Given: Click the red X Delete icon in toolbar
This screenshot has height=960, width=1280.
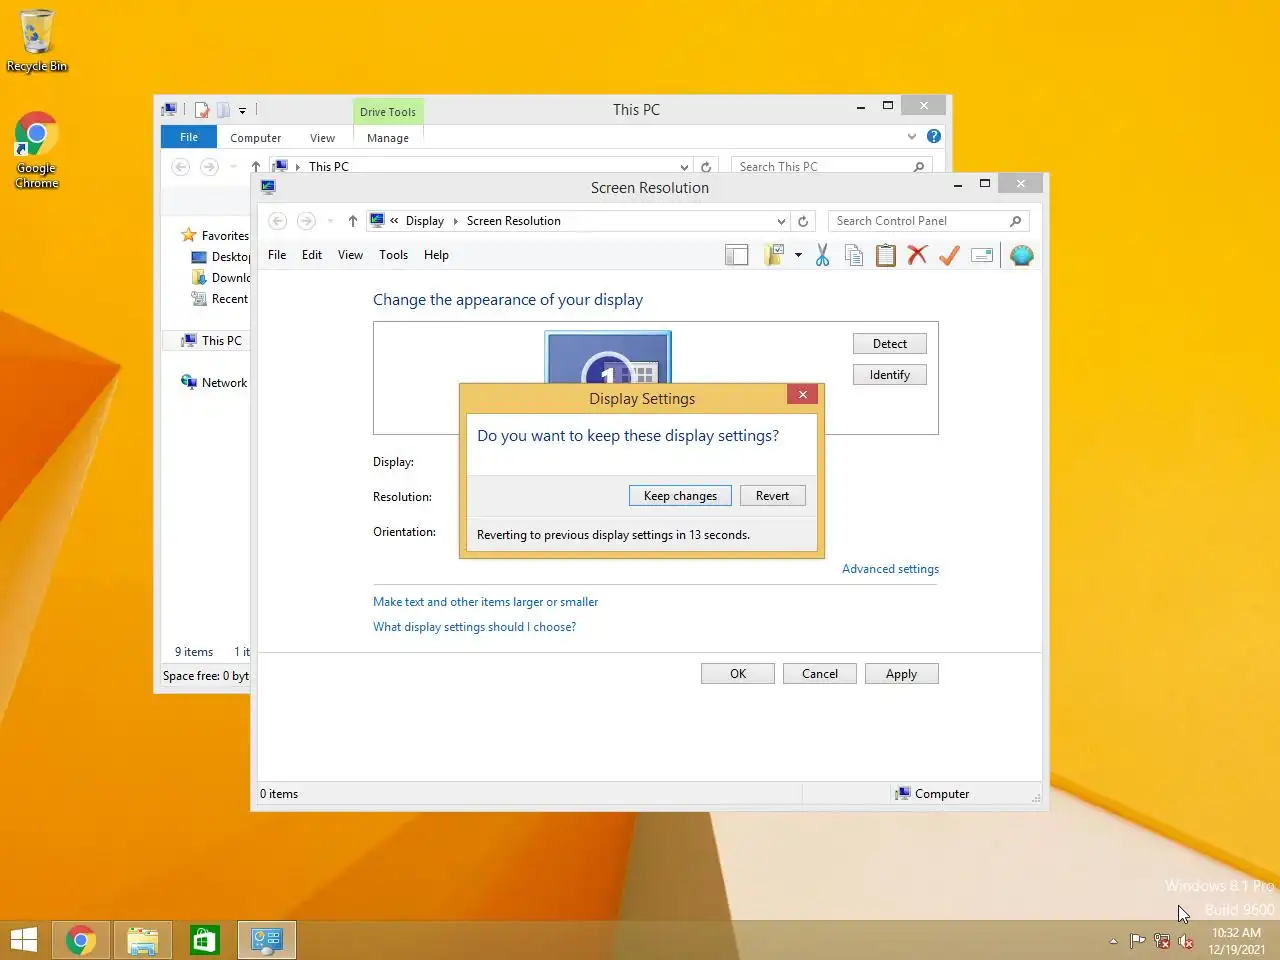Looking at the screenshot, I should click(x=917, y=256).
